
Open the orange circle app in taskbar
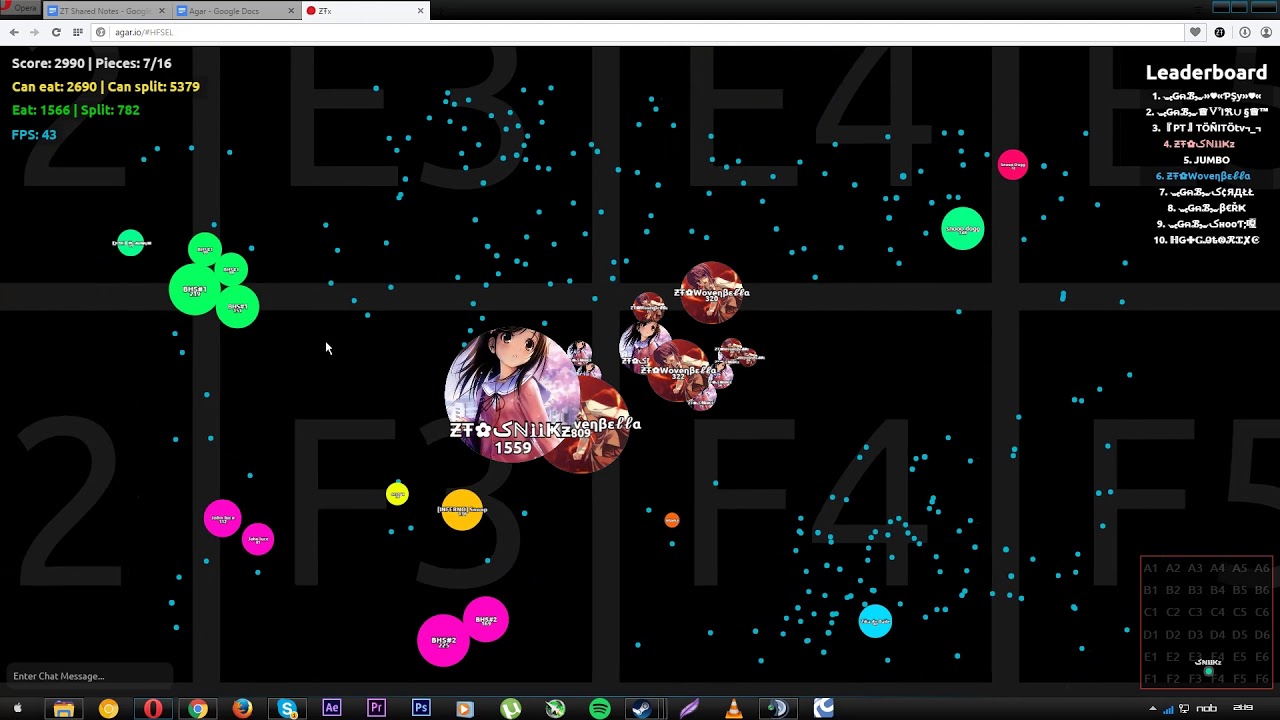[x=109, y=709]
